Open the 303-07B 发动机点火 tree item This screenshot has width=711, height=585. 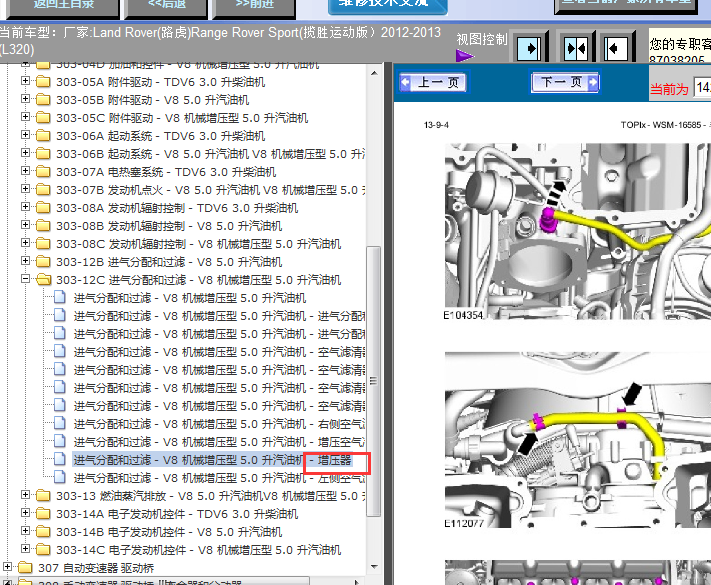210,190
